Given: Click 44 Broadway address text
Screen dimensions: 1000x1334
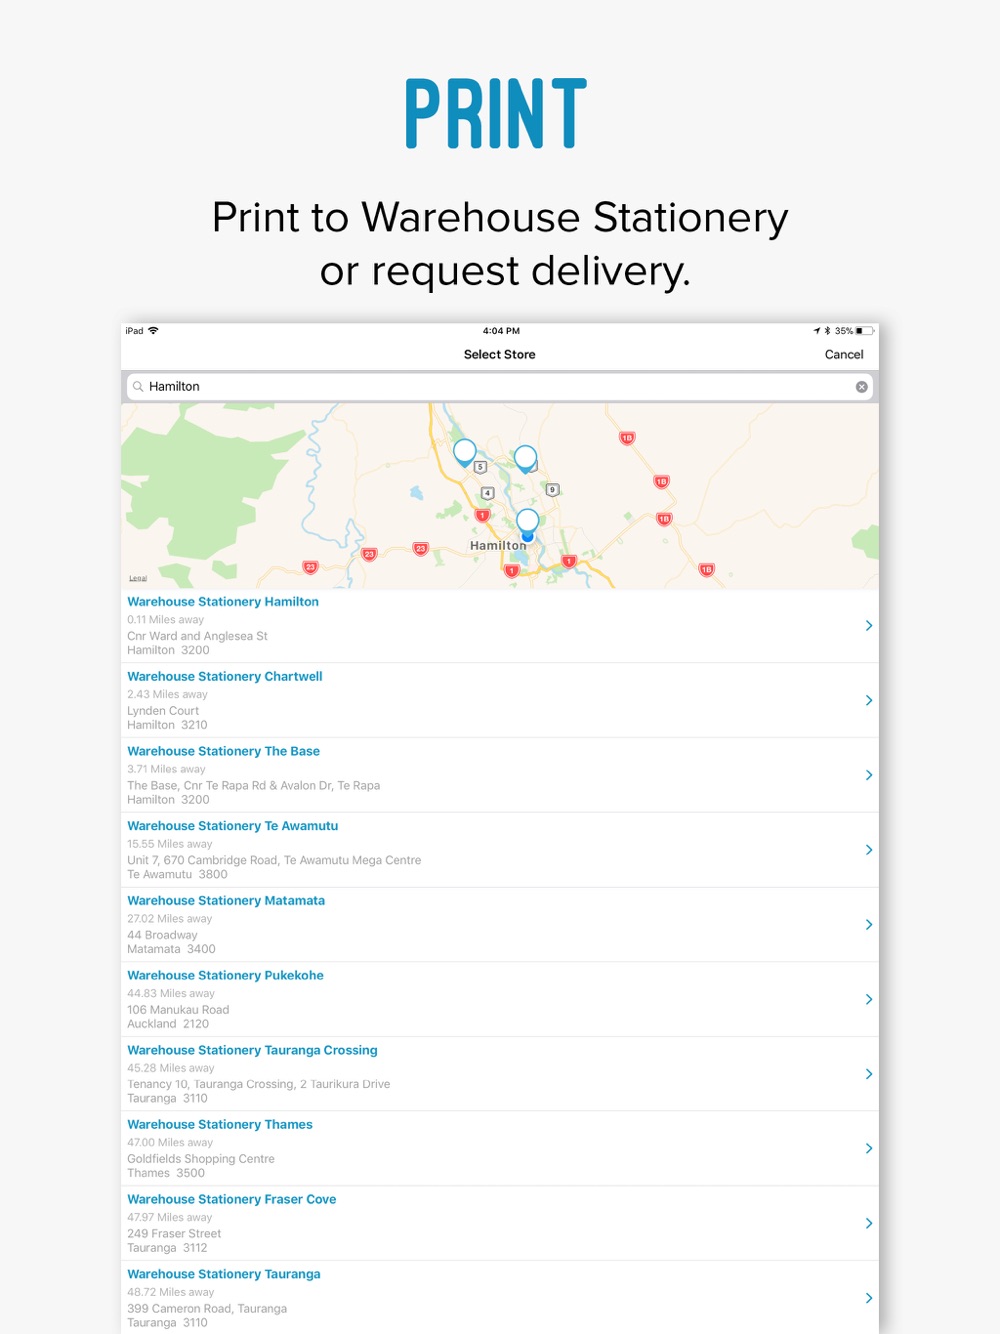Looking at the screenshot, I should 162,935.
